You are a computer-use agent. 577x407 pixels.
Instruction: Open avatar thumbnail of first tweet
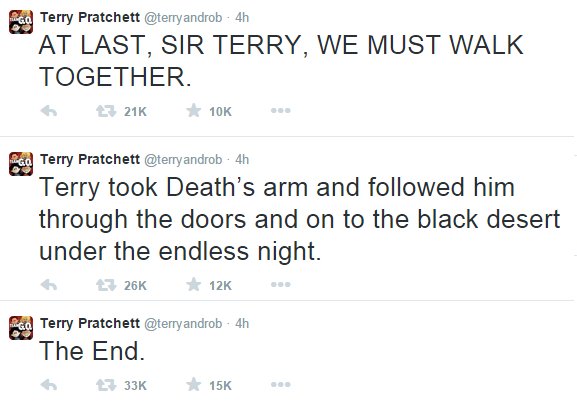21,22
